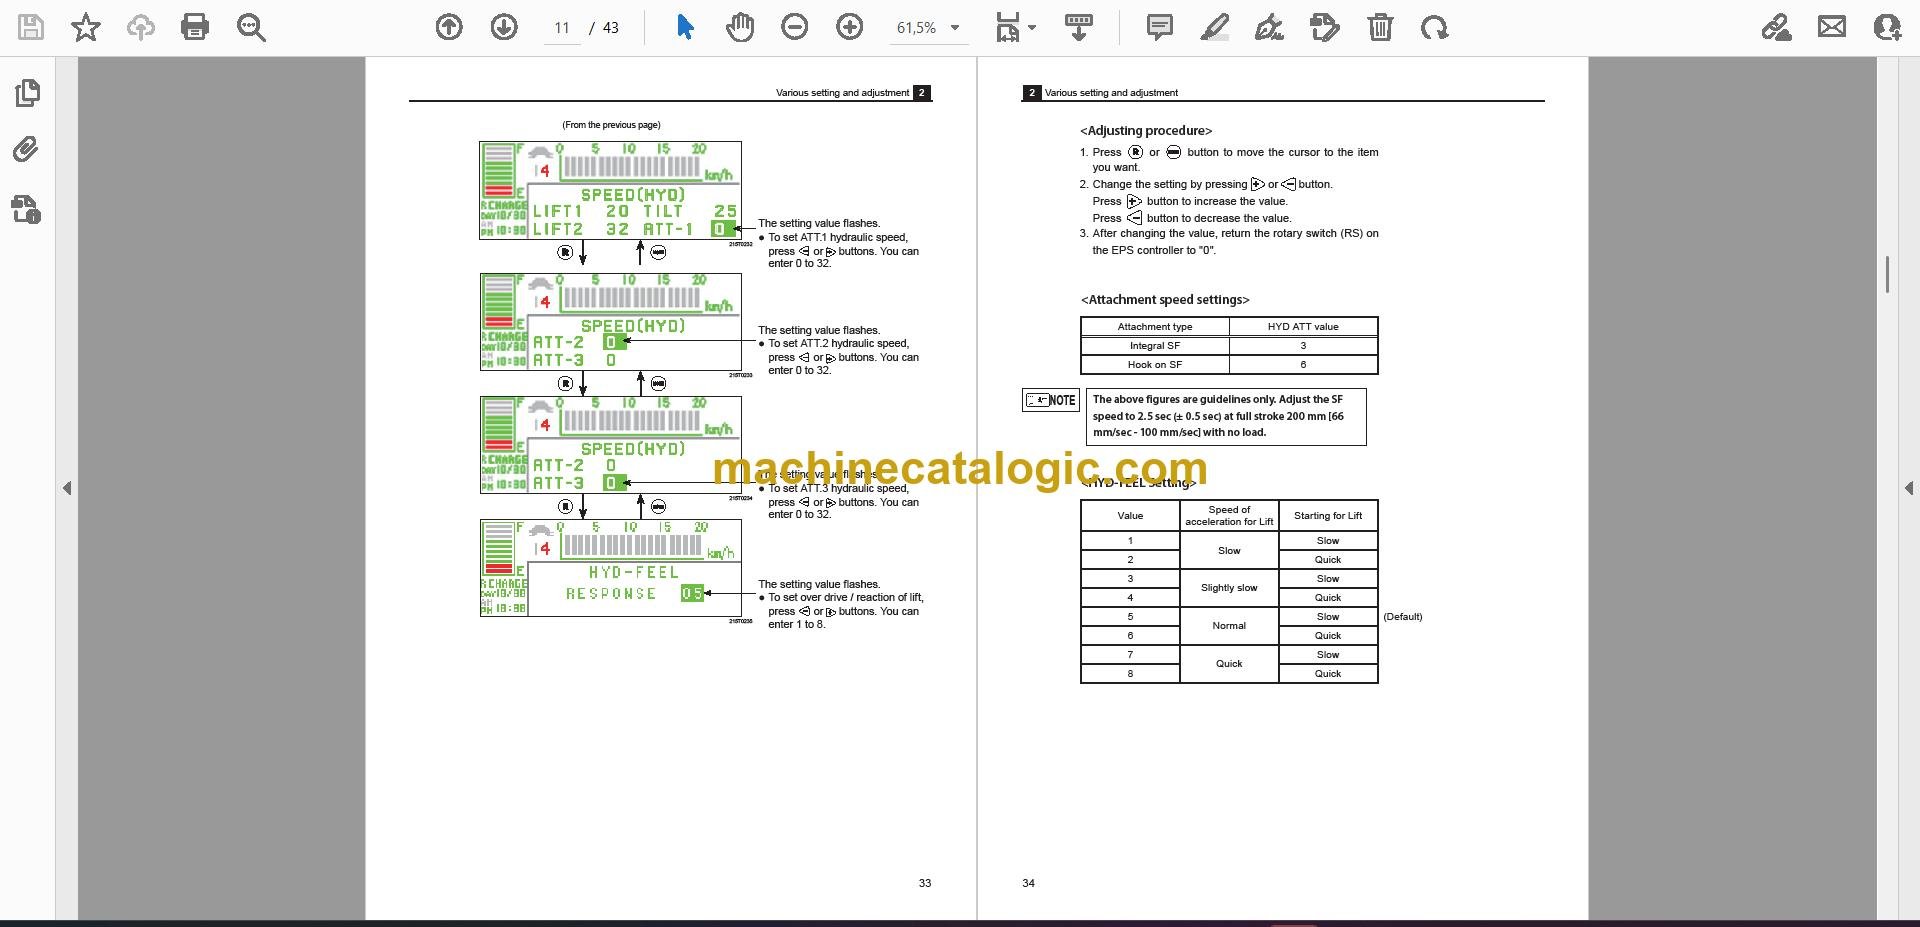Click the "<Attachment speed settings>" heading

pos(1165,300)
